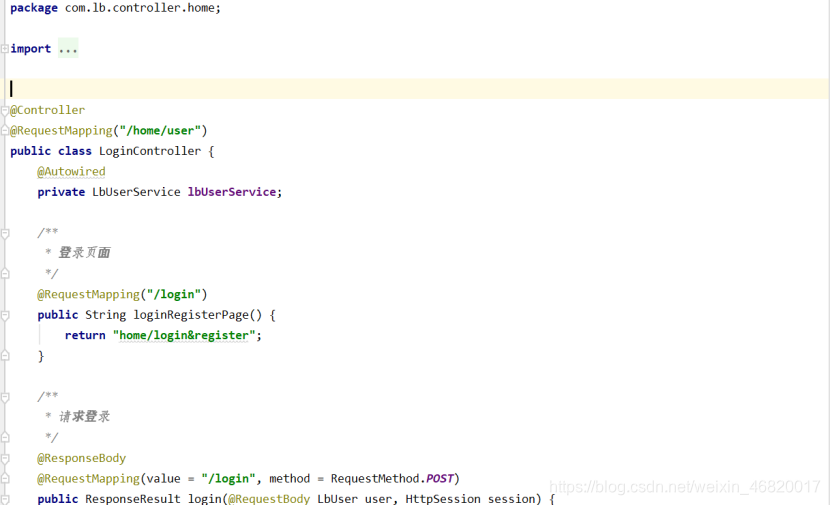The image size is (830, 505).
Task: Place cursor on the highlighted empty line
Action: tap(415, 89)
